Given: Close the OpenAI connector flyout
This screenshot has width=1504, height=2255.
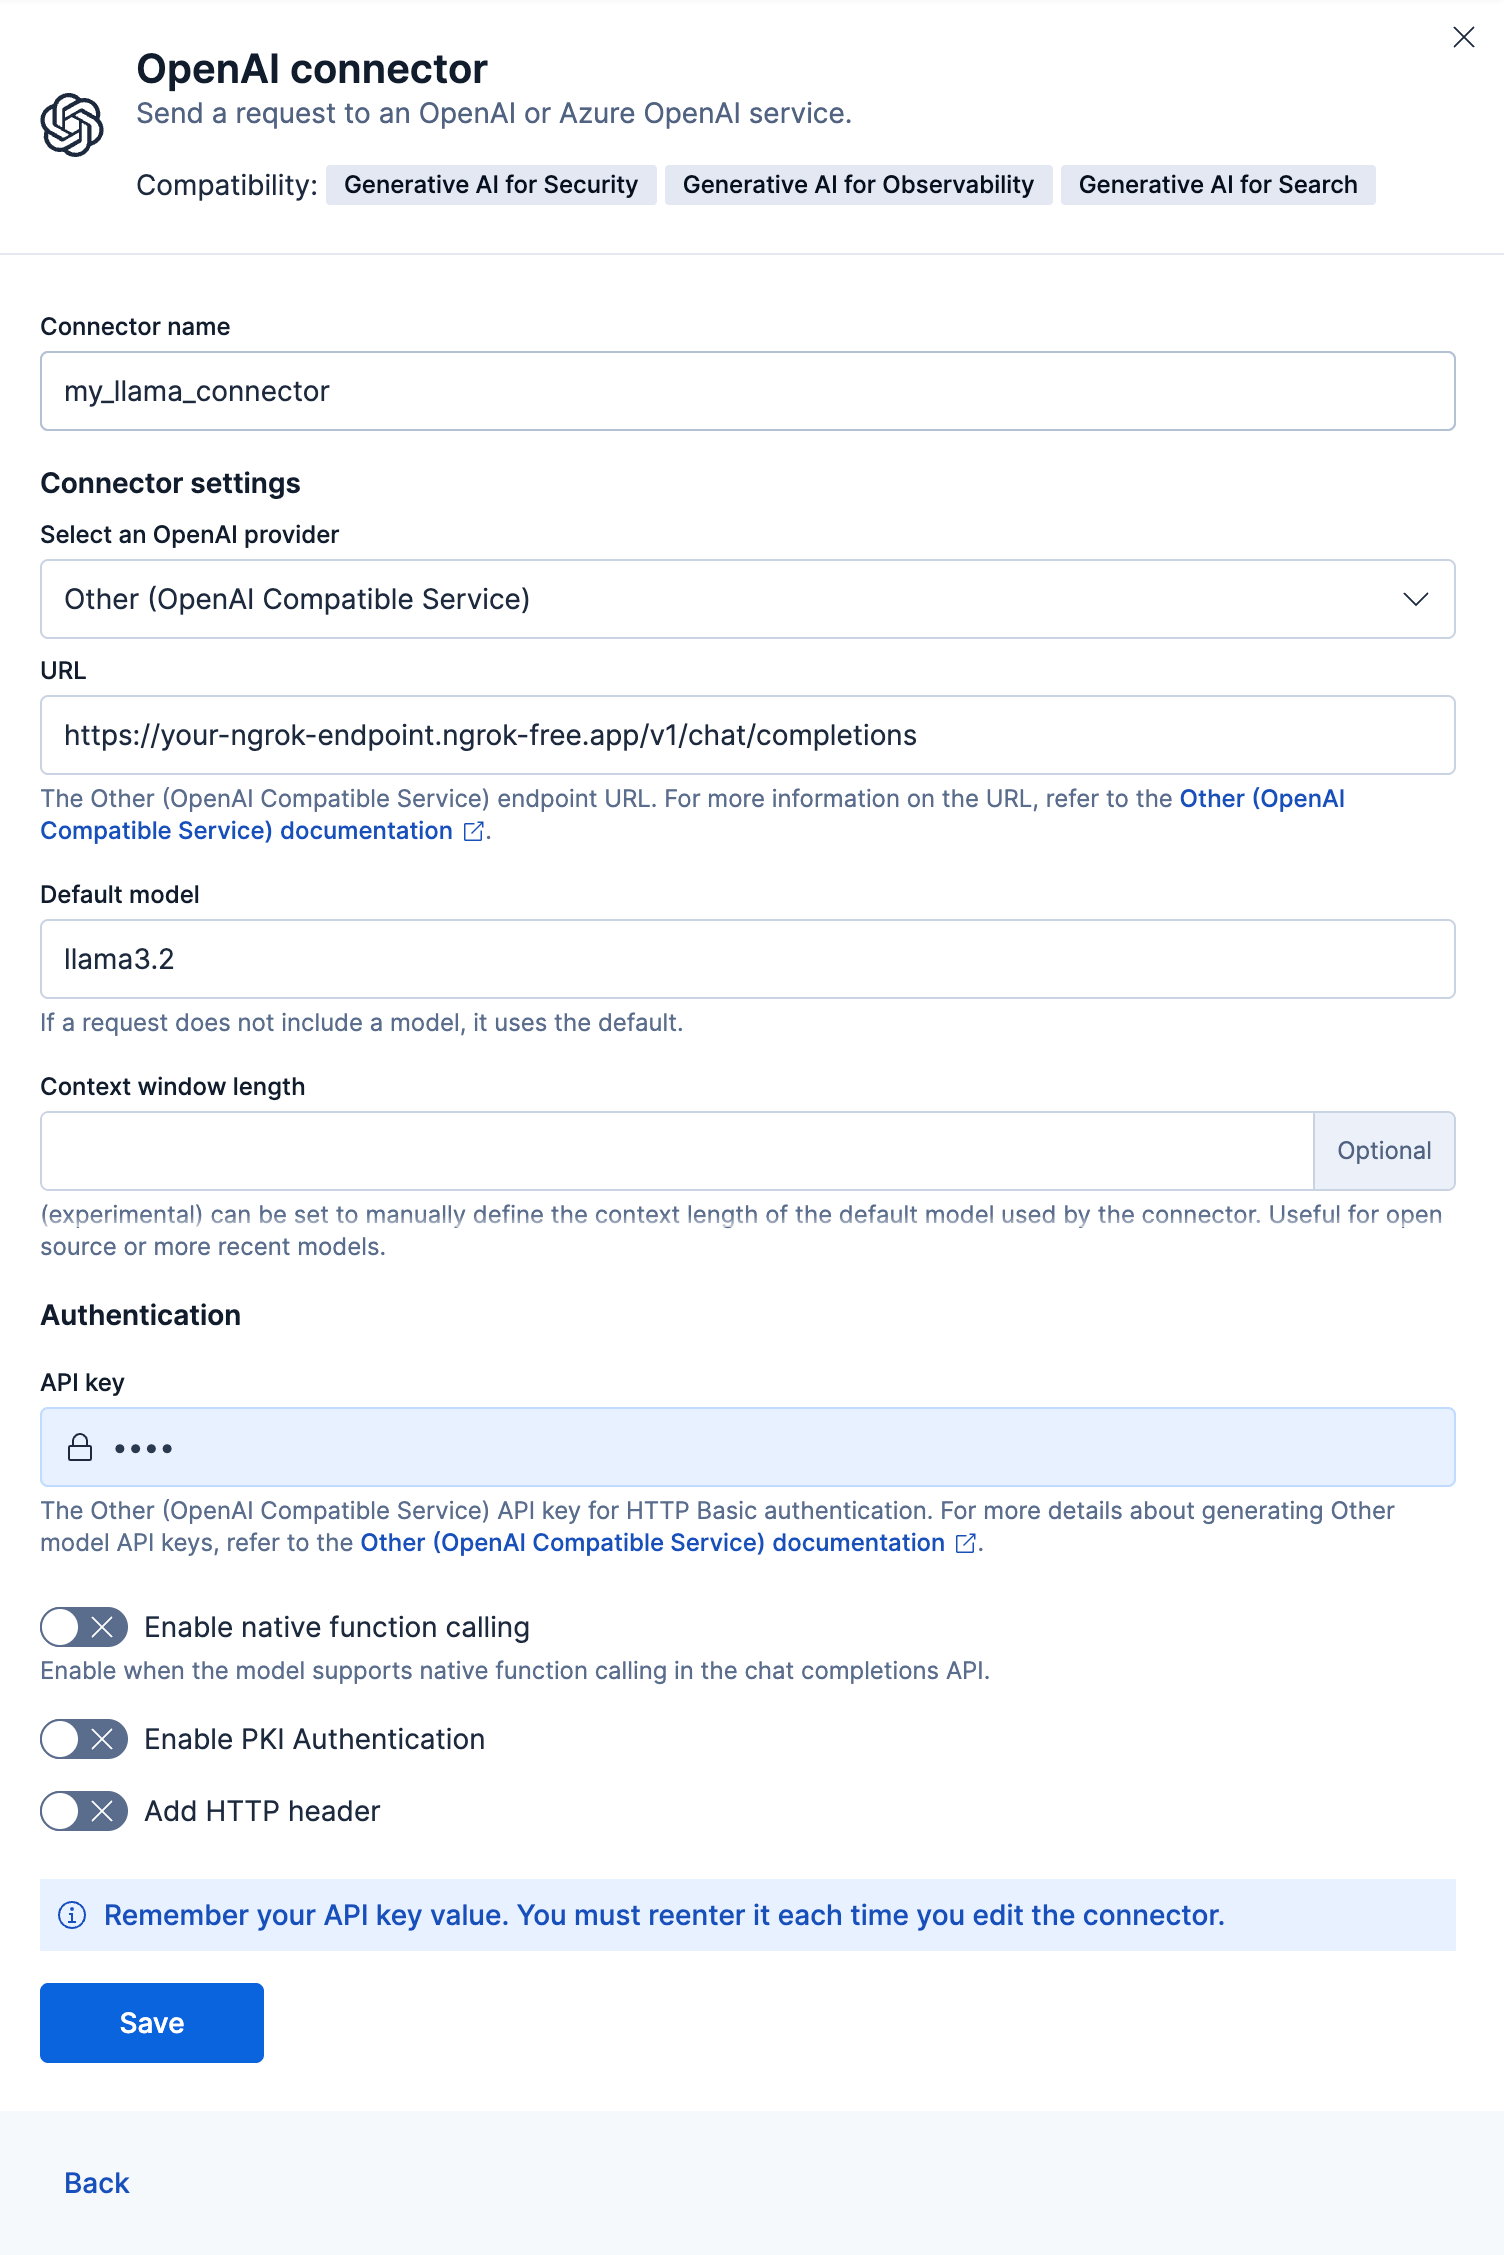Looking at the screenshot, I should (x=1463, y=37).
